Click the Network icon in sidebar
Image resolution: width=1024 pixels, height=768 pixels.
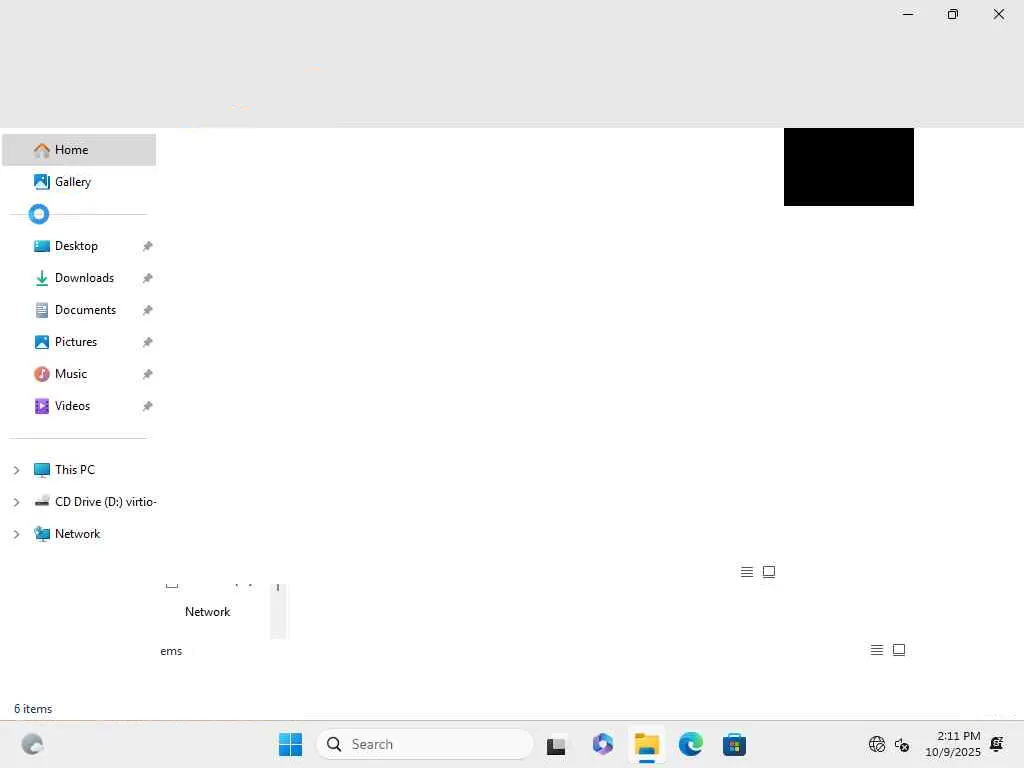tap(42, 534)
